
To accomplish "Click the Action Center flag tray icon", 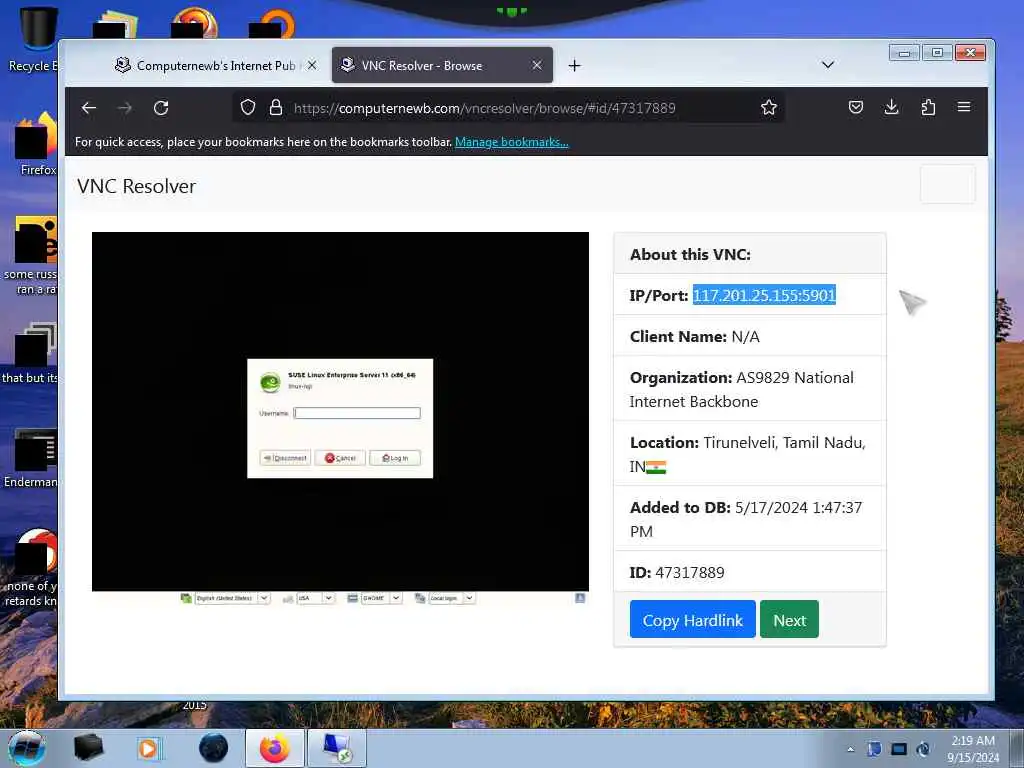I will (x=874, y=749).
